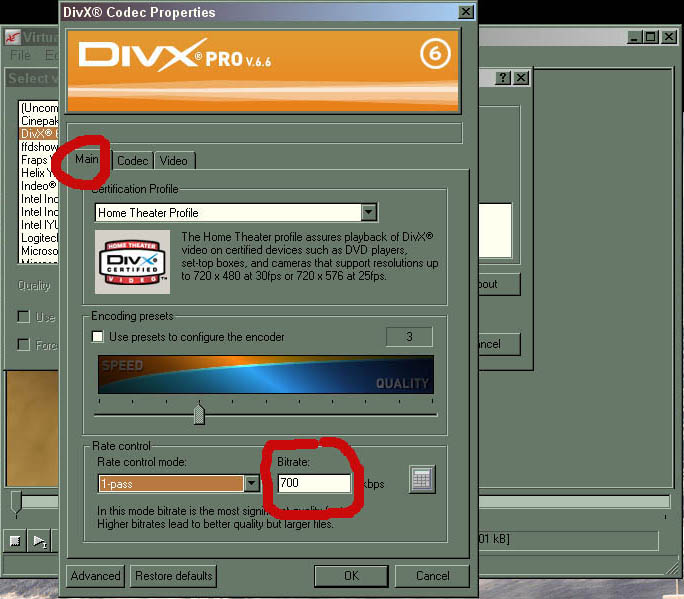Image resolution: width=684 pixels, height=599 pixels.
Task: Select the DivX codec entry in the list
Action: 39,133
